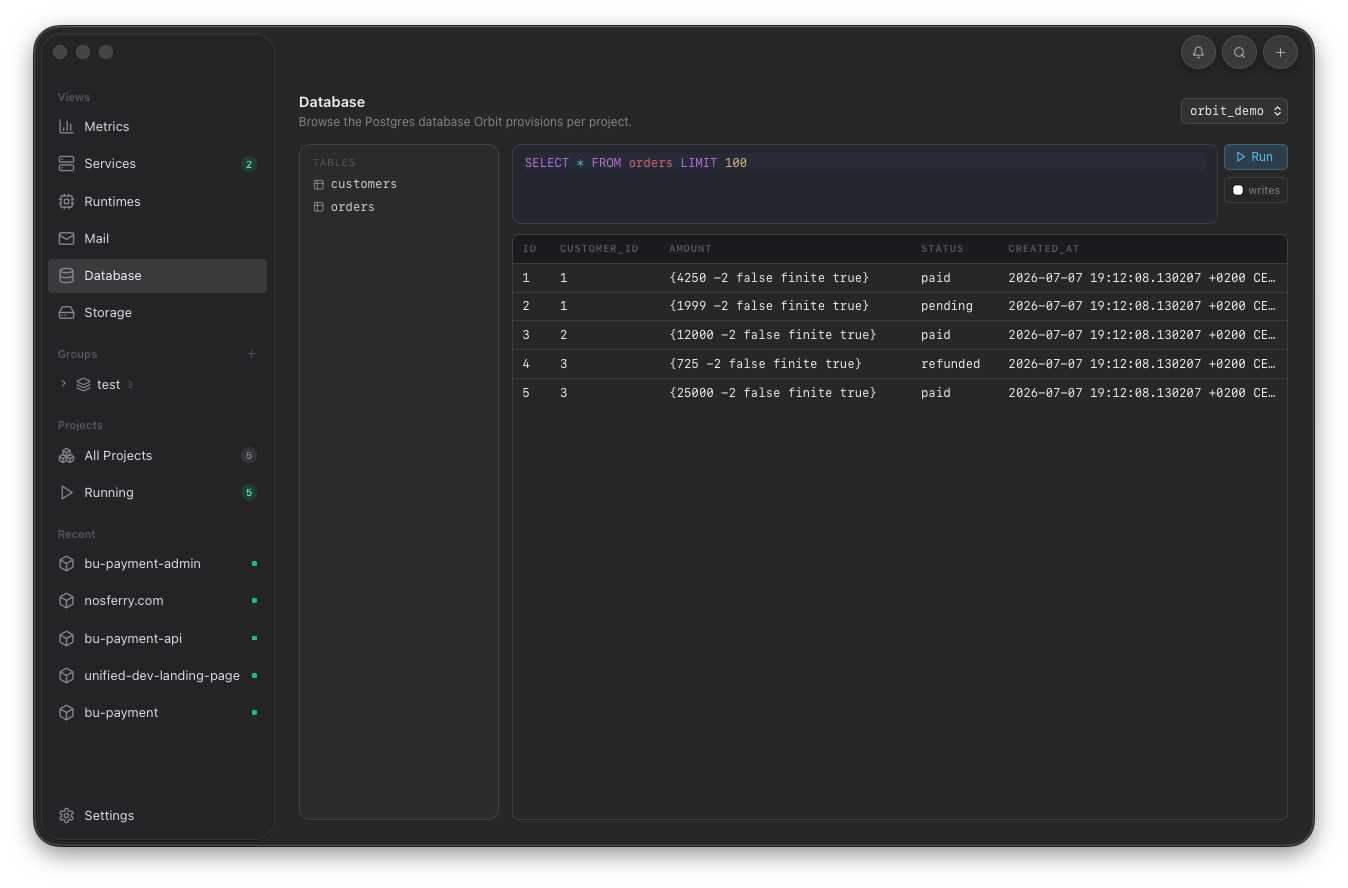Image resolution: width=1348 pixels, height=888 pixels.
Task: Open Runtimes view in sidebar
Action: 157,201
